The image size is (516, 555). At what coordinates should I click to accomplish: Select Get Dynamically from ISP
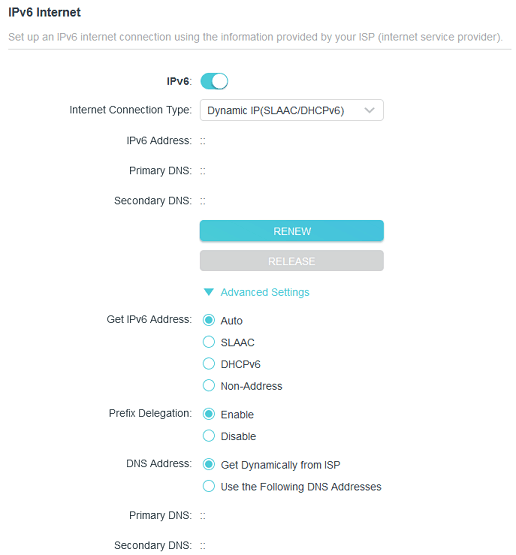[209, 464]
